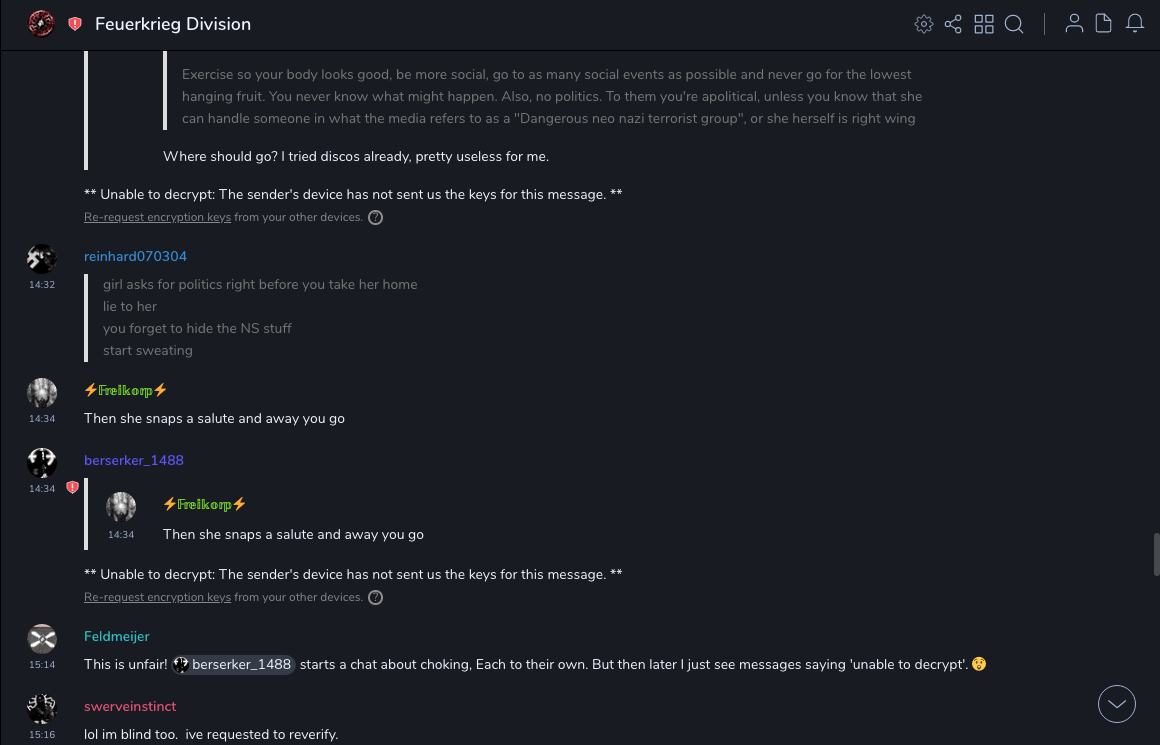Click the berserker_1488 mention pill
Viewport: 1160px width, 745px height.
(x=234, y=665)
